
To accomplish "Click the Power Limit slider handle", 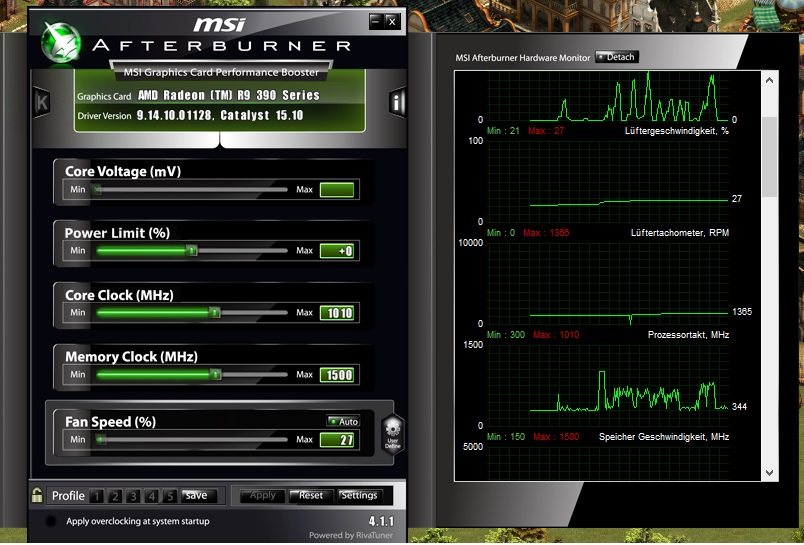I will (x=192, y=251).
